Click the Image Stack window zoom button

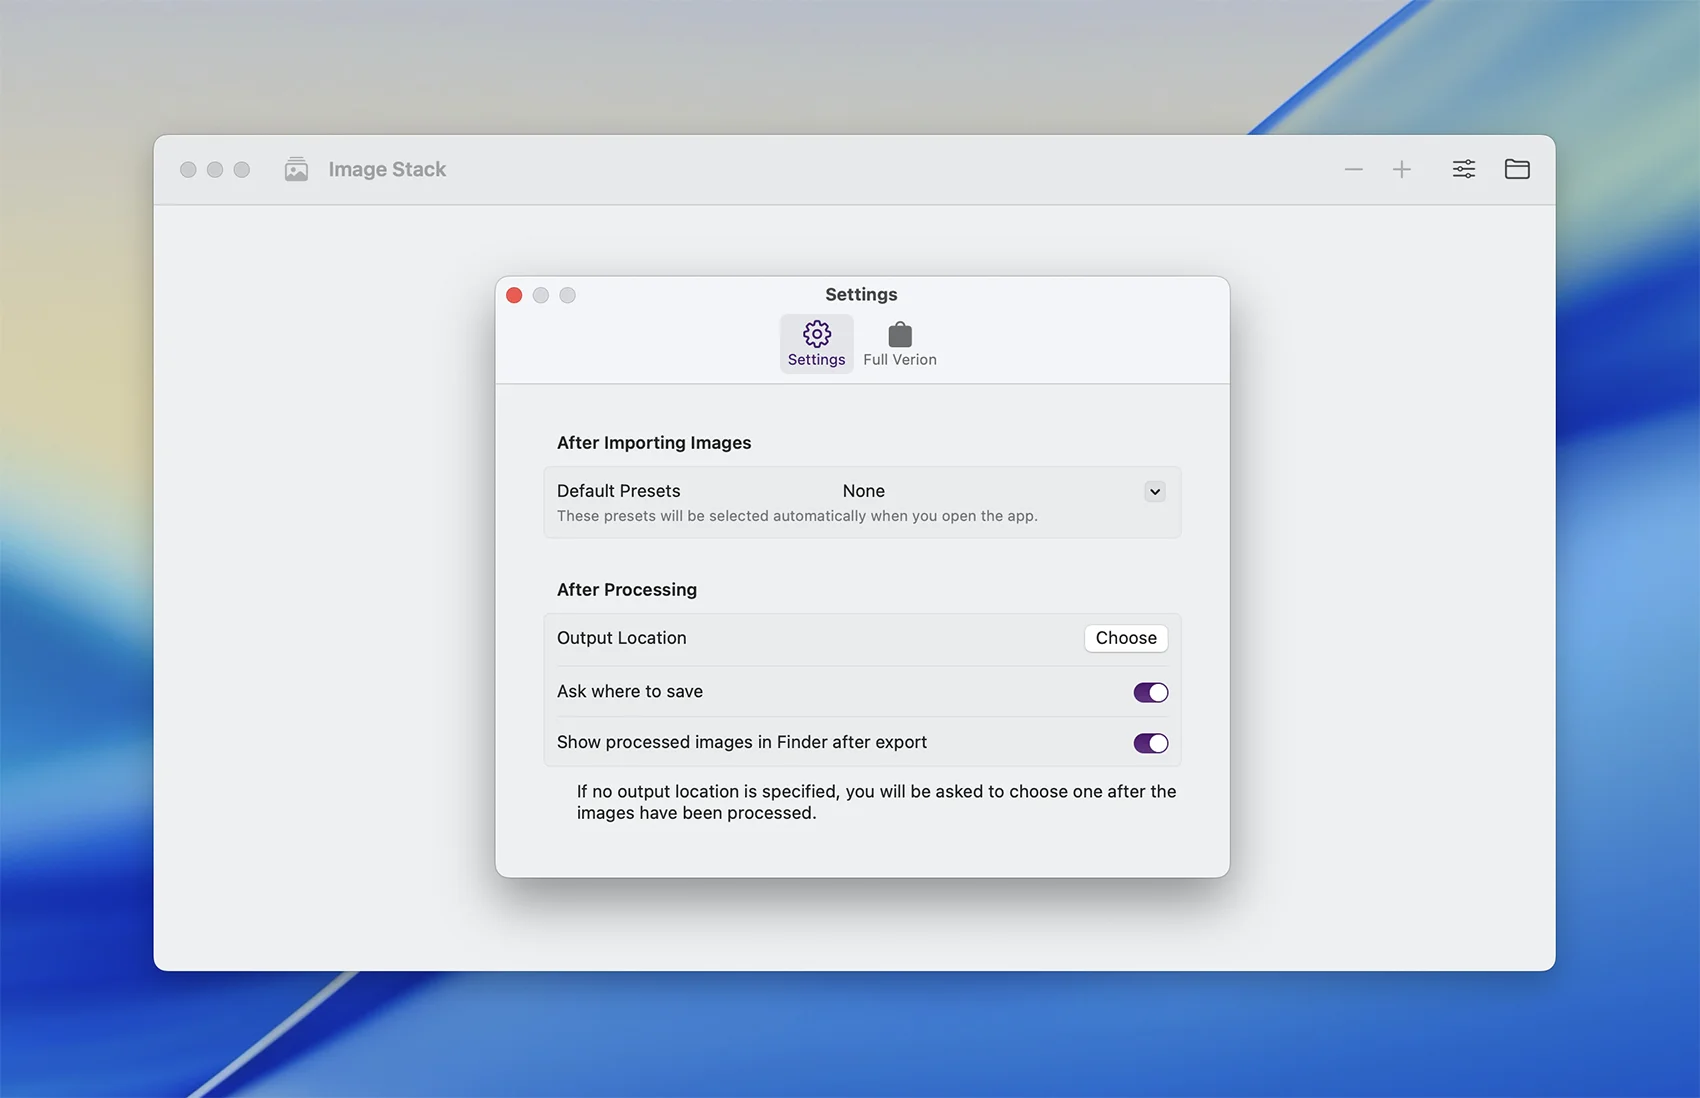[x=242, y=170]
